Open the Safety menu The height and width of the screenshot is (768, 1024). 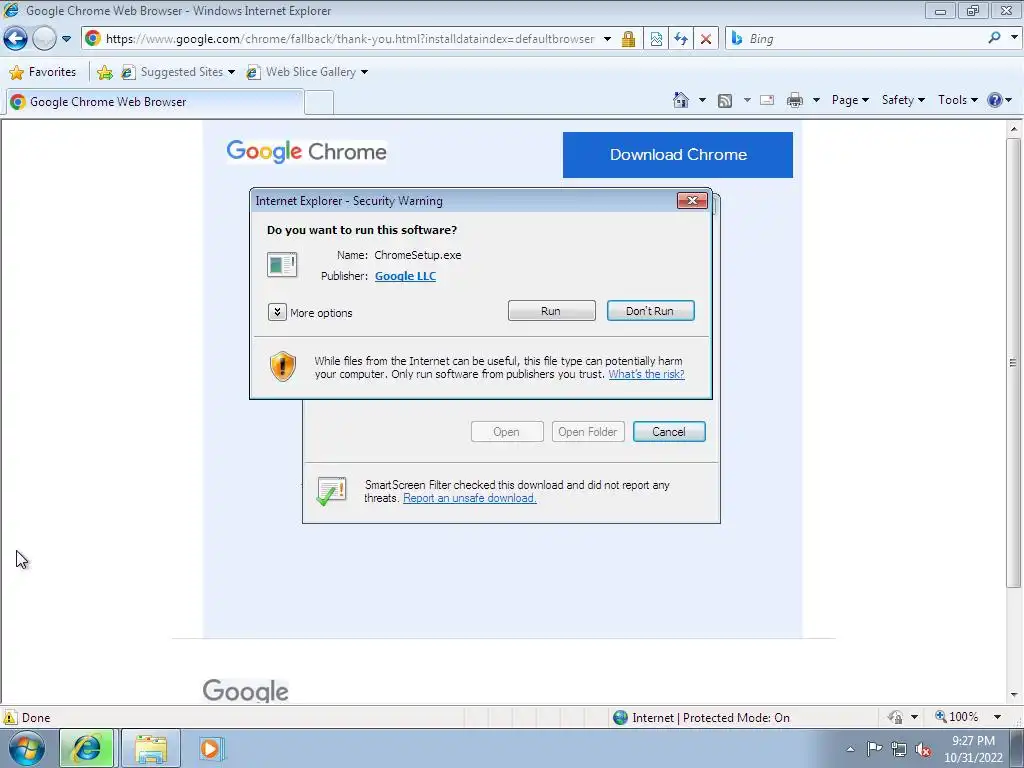tap(903, 100)
